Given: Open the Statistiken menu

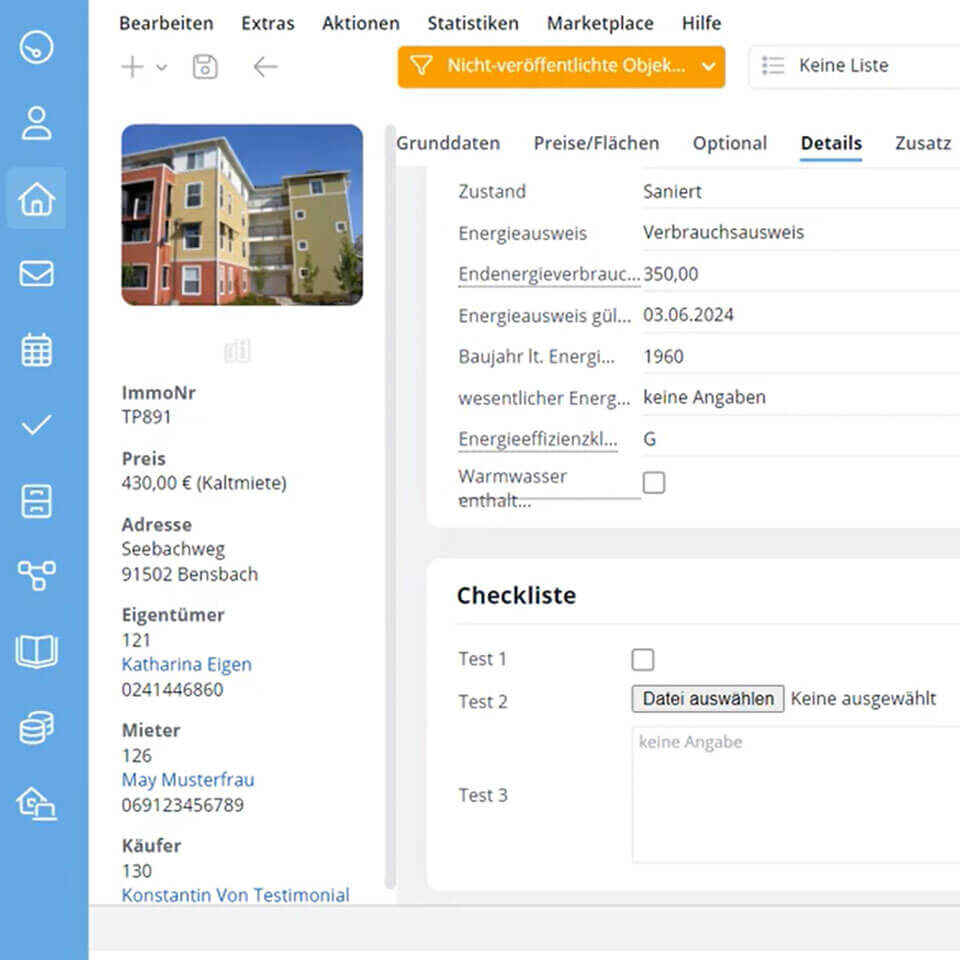Looking at the screenshot, I should 473,23.
